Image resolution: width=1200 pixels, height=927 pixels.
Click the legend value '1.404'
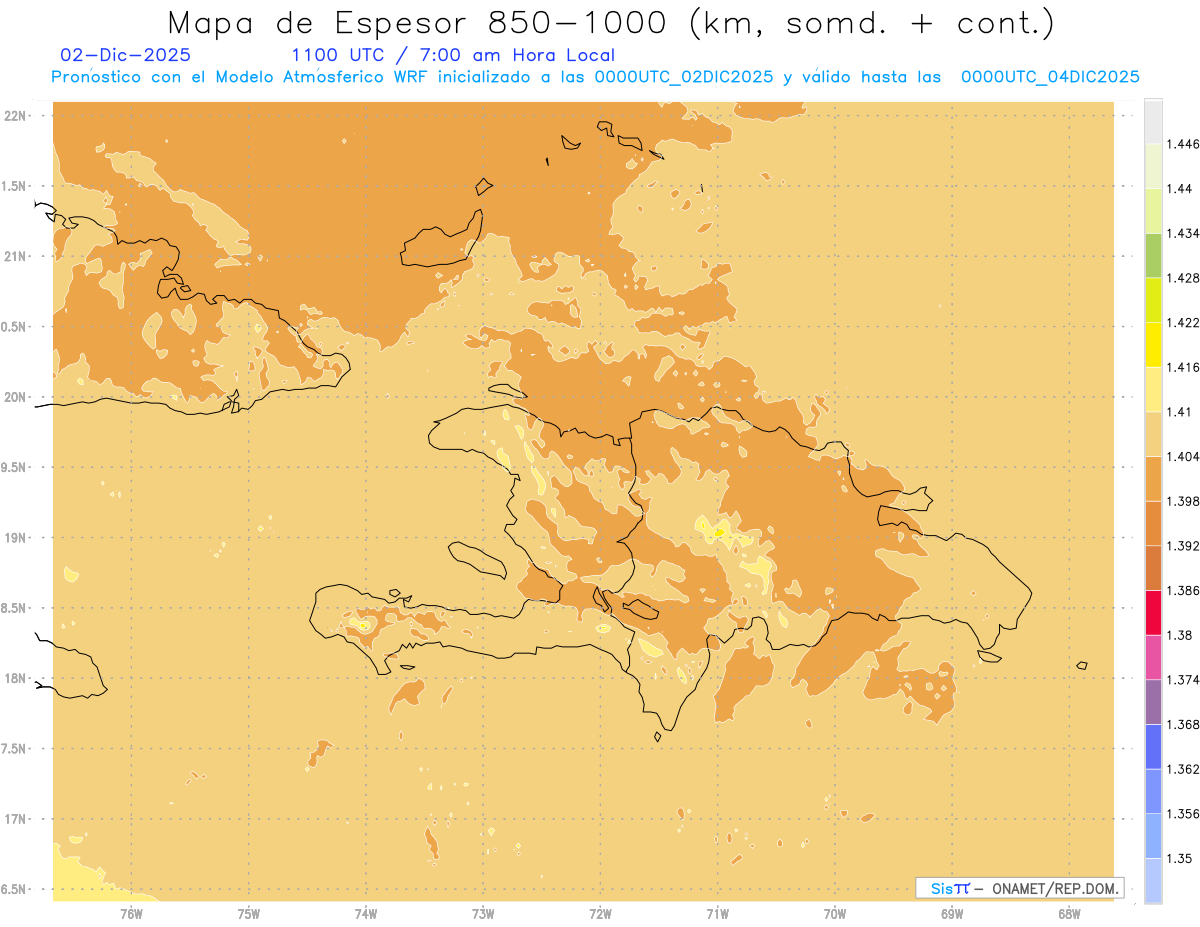pos(1183,456)
